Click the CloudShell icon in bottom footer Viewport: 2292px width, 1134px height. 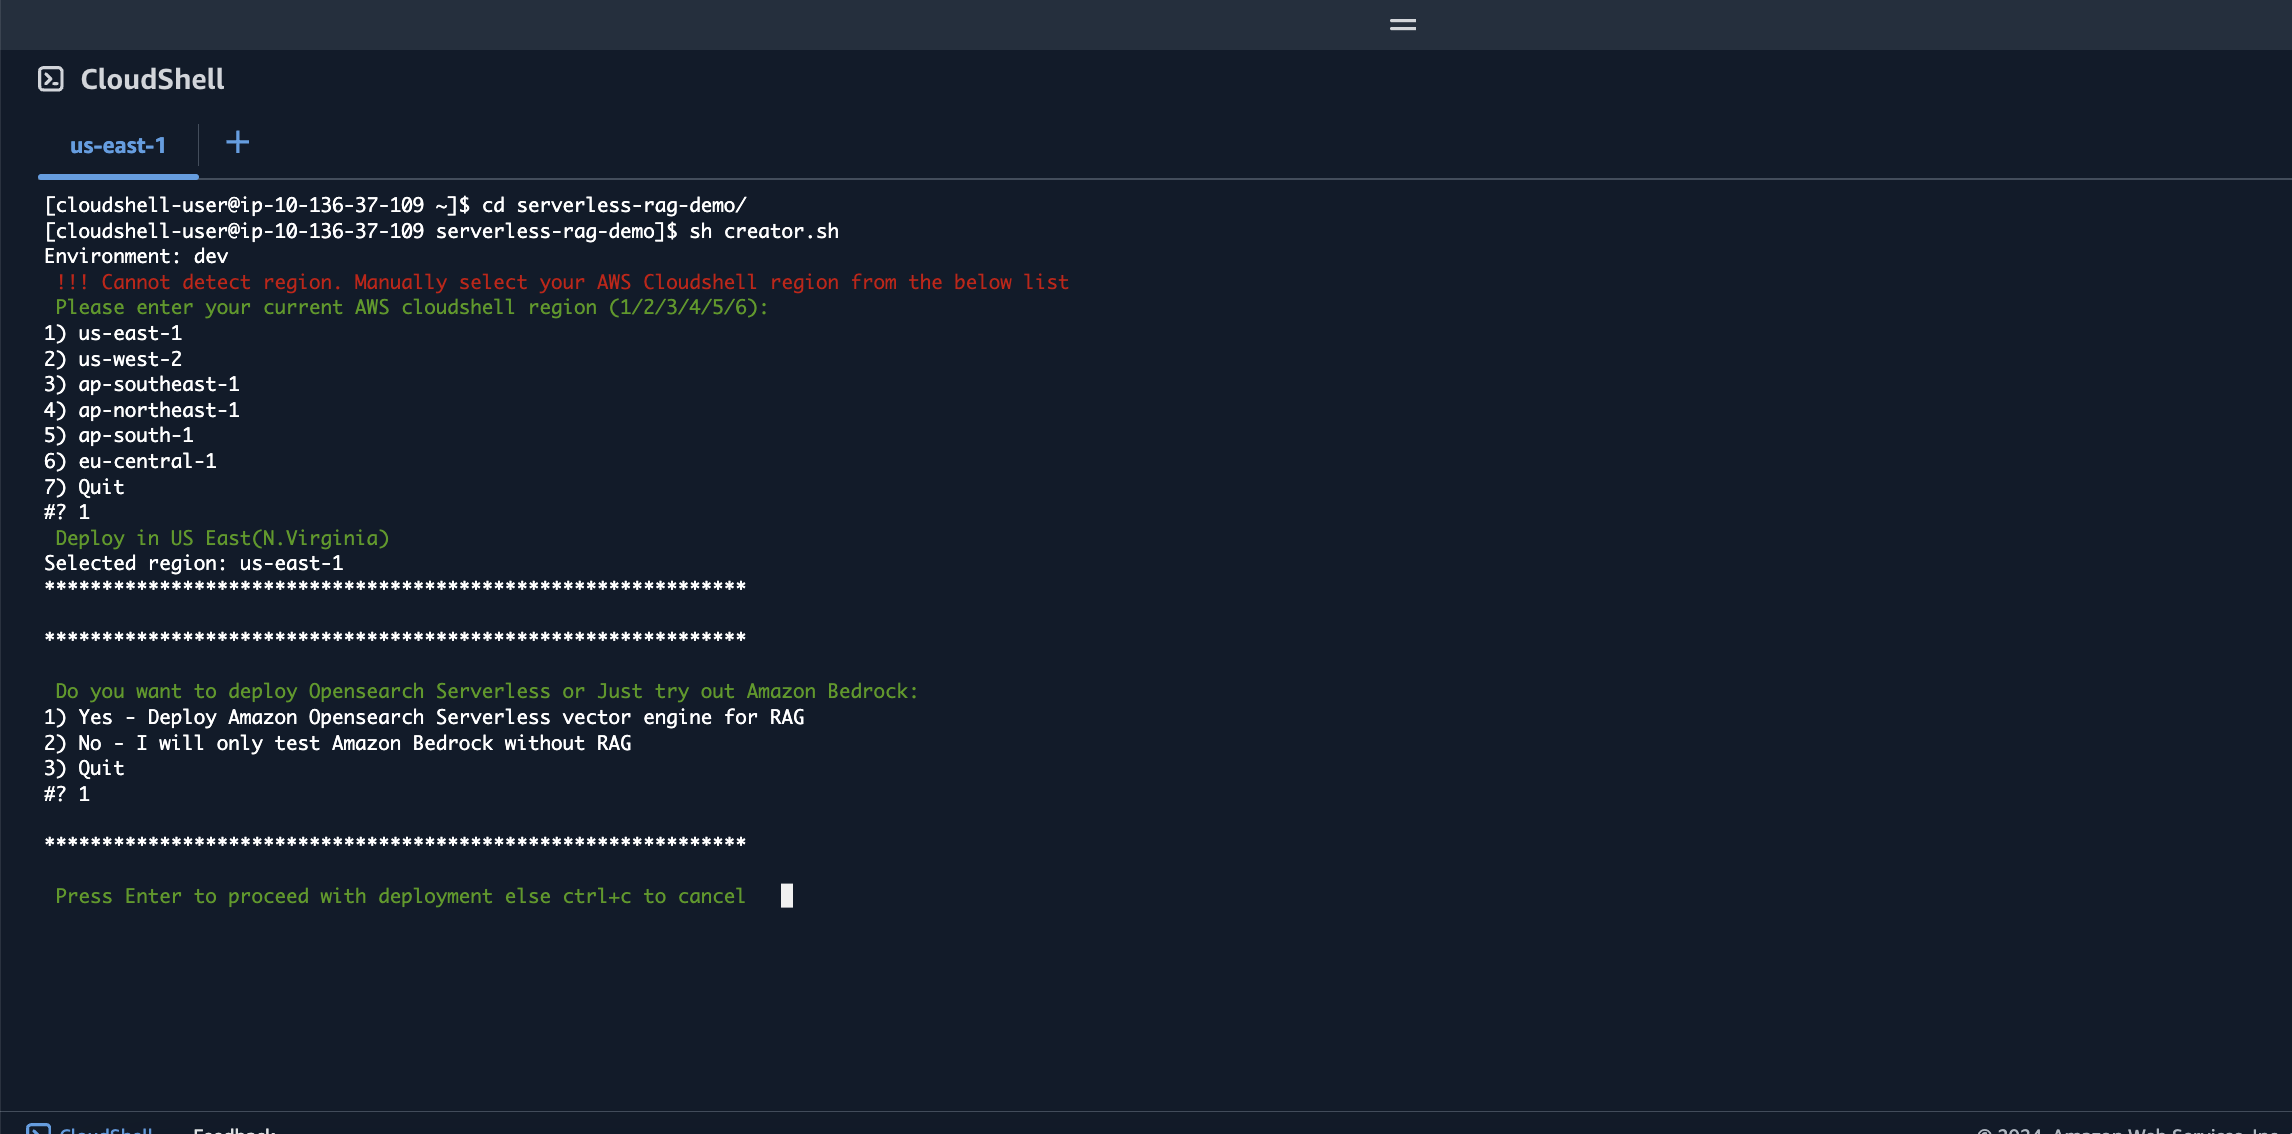pyautogui.click(x=38, y=1129)
